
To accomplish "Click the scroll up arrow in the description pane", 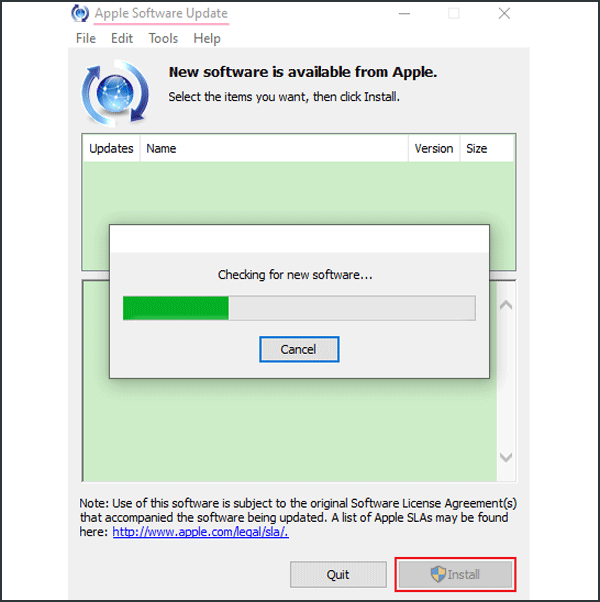I will point(506,305).
